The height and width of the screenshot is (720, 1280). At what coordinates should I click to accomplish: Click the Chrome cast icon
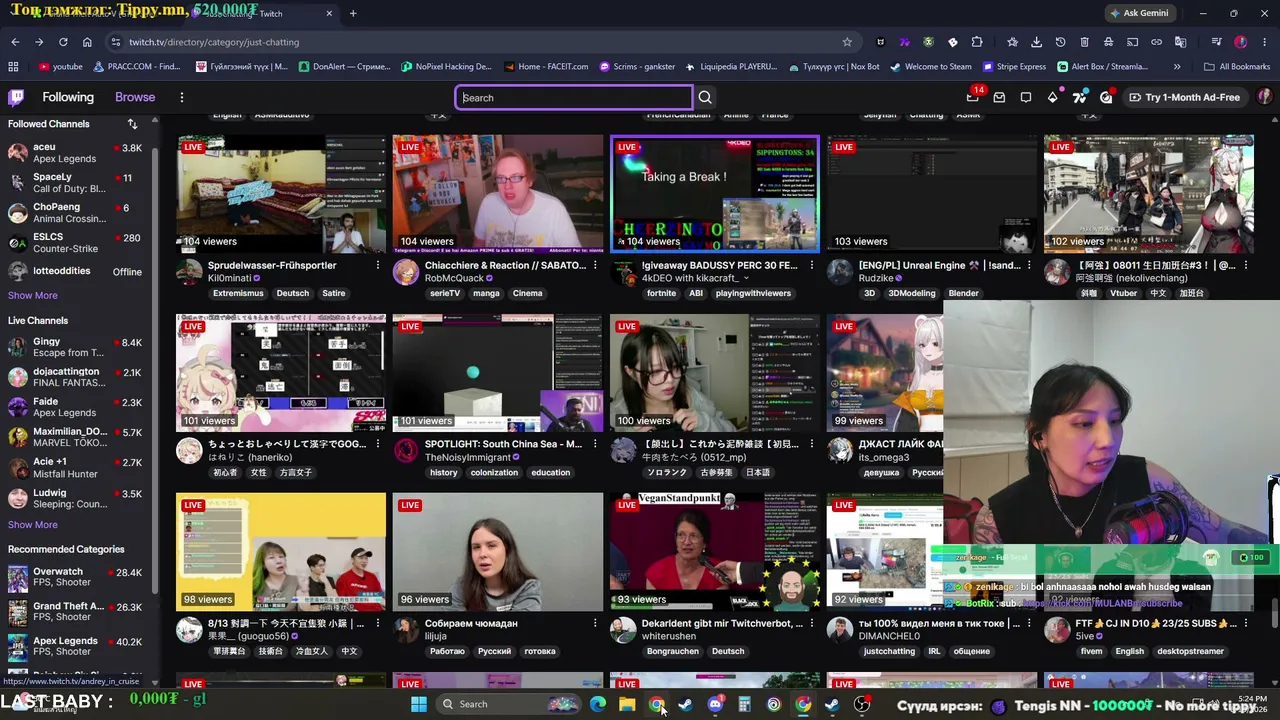coord(1133,42)
